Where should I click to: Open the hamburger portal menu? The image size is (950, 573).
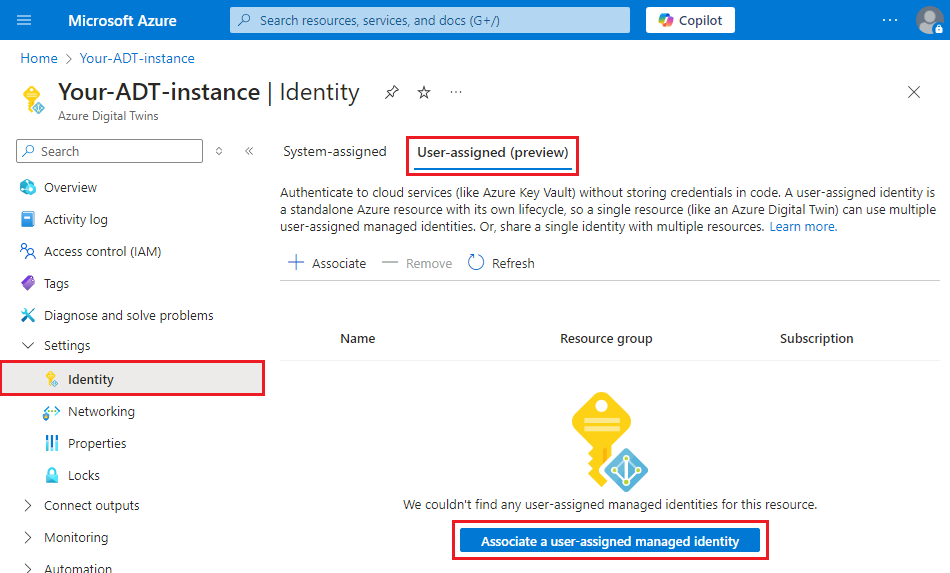pyautogui.click(x=24, y=20)
